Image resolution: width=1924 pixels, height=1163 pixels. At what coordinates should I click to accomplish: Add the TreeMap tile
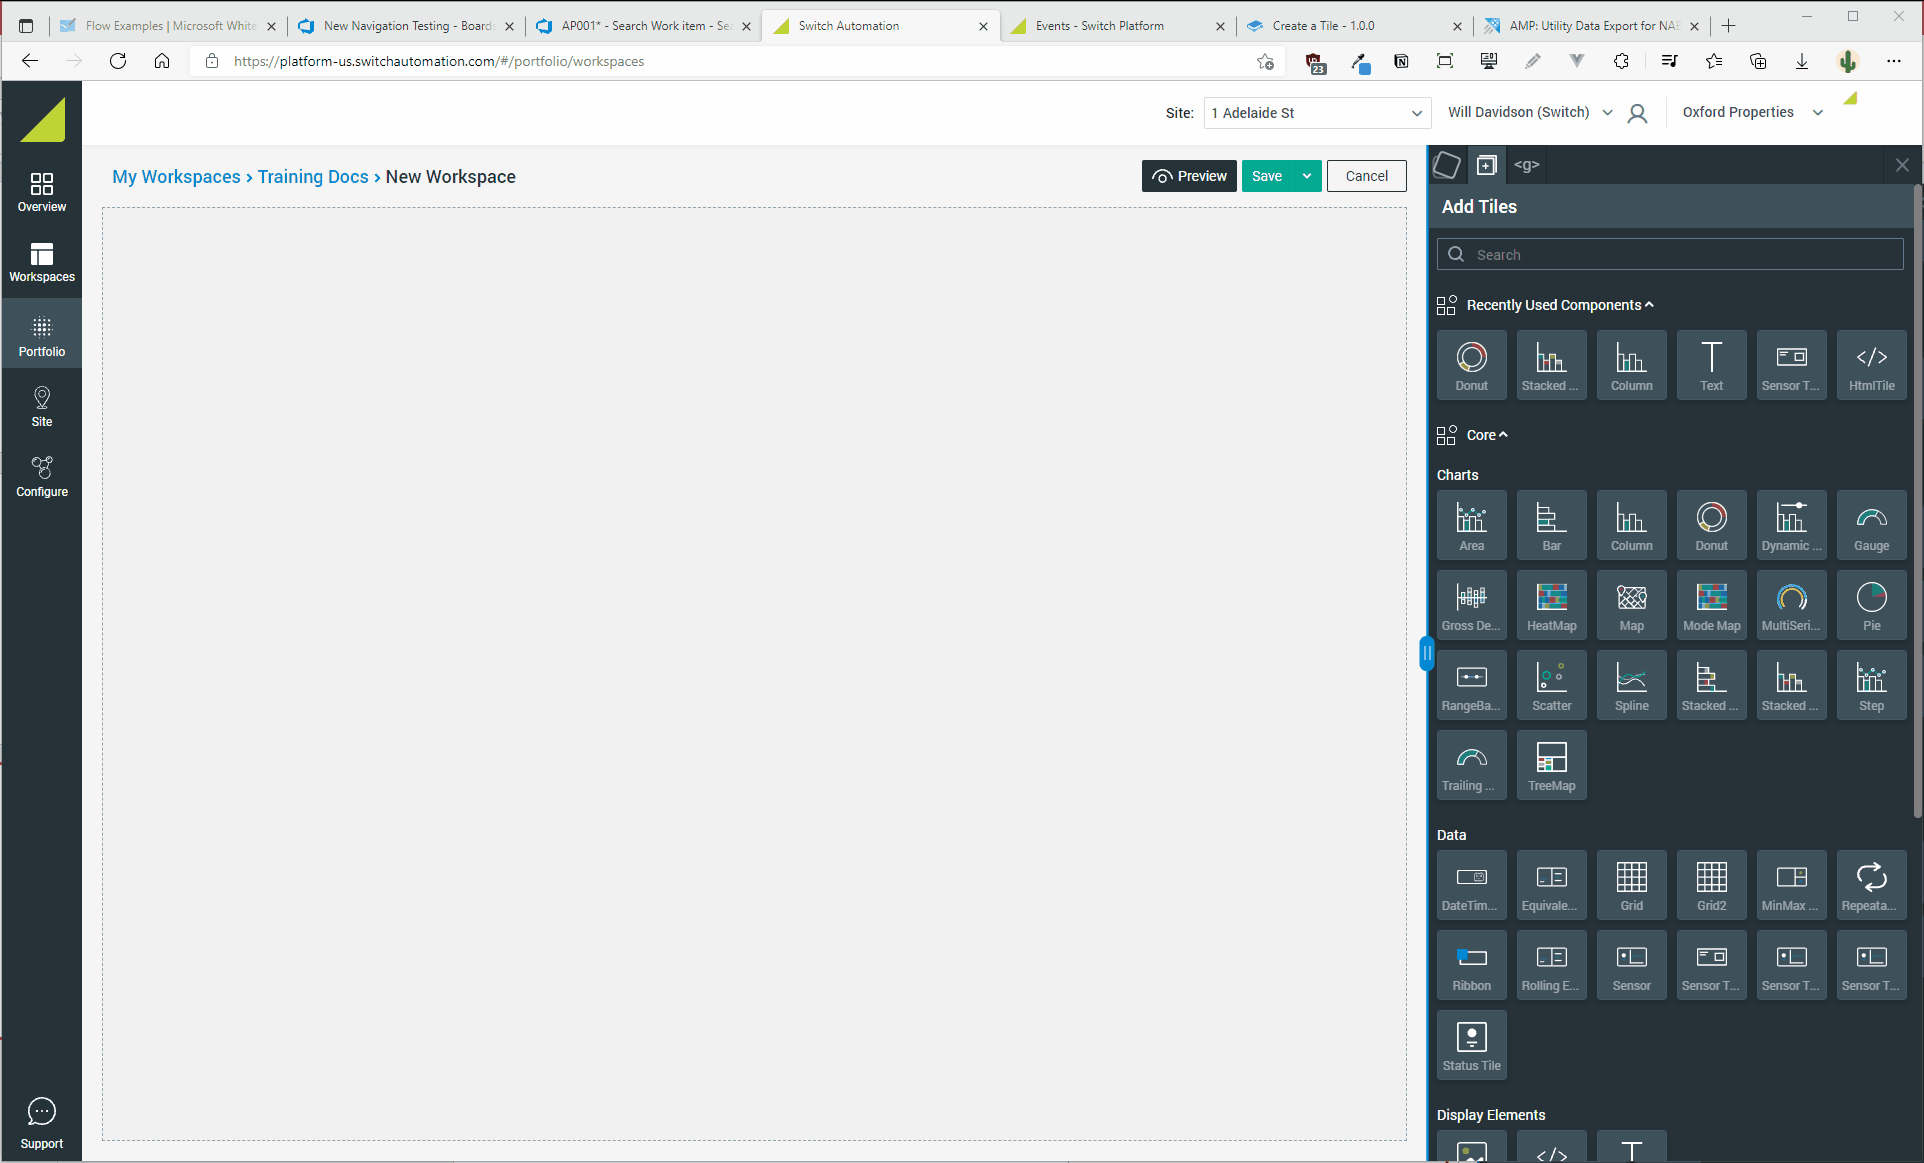pyautogui.click(x=1551, y=765)
